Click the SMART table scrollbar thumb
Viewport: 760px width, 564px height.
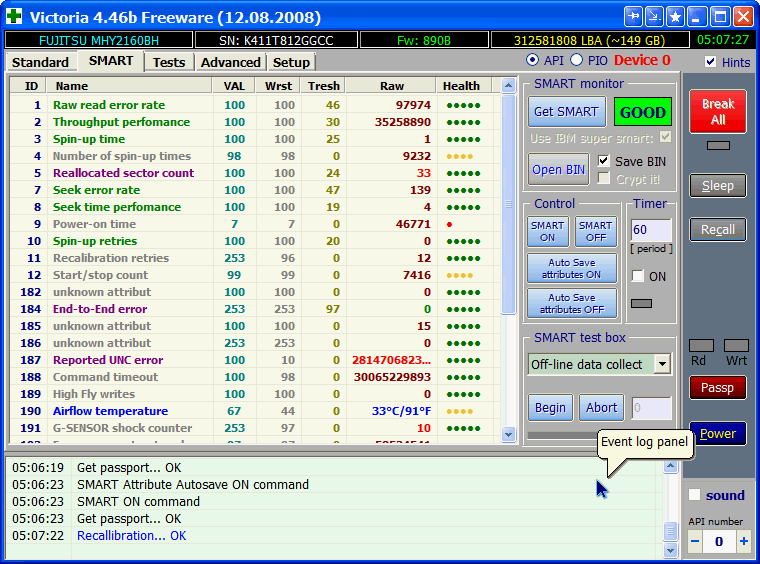508,204
